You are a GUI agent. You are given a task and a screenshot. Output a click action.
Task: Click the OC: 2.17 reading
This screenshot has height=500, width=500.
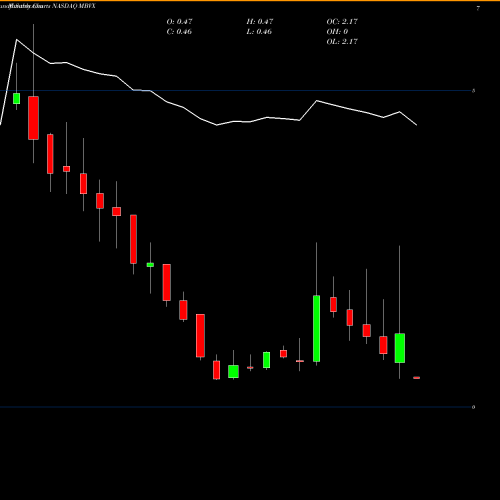pos(342,22)
